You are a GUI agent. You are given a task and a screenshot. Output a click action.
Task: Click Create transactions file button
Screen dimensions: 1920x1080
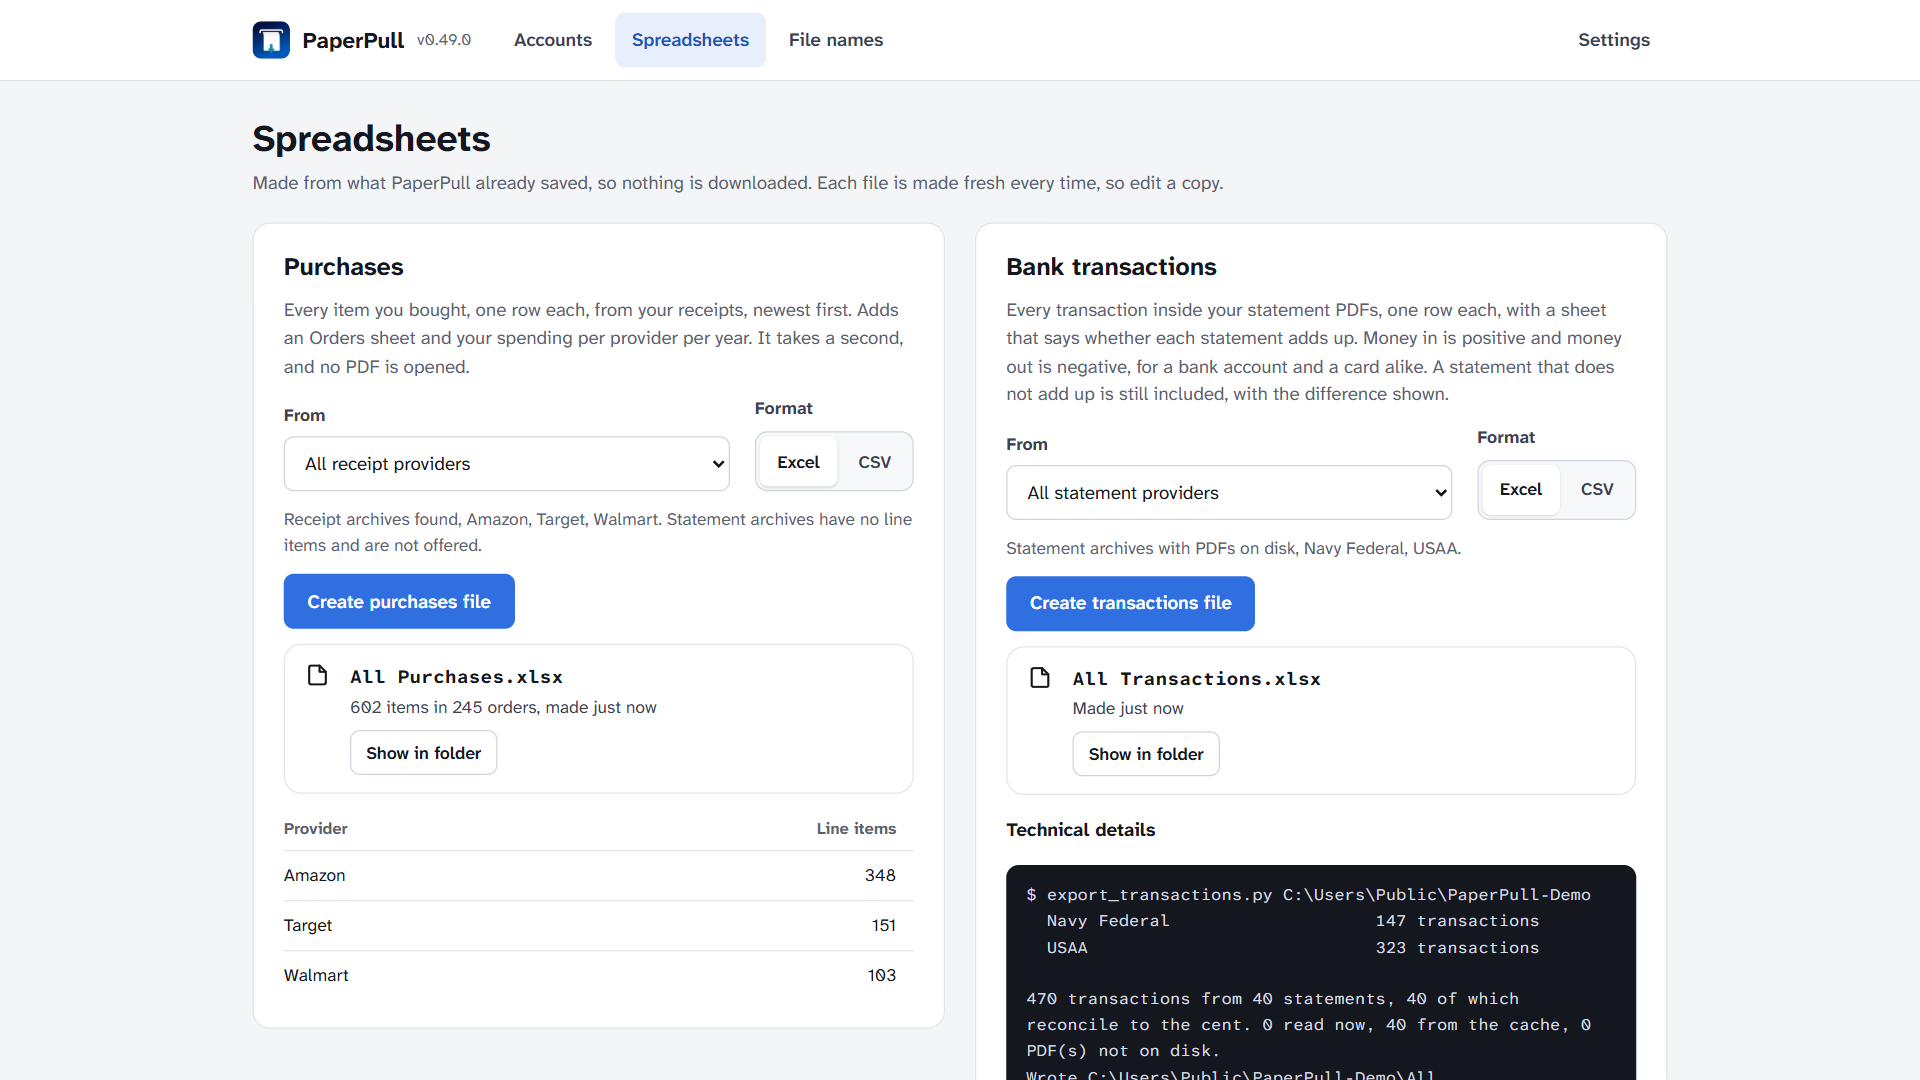click(1130, 604)
